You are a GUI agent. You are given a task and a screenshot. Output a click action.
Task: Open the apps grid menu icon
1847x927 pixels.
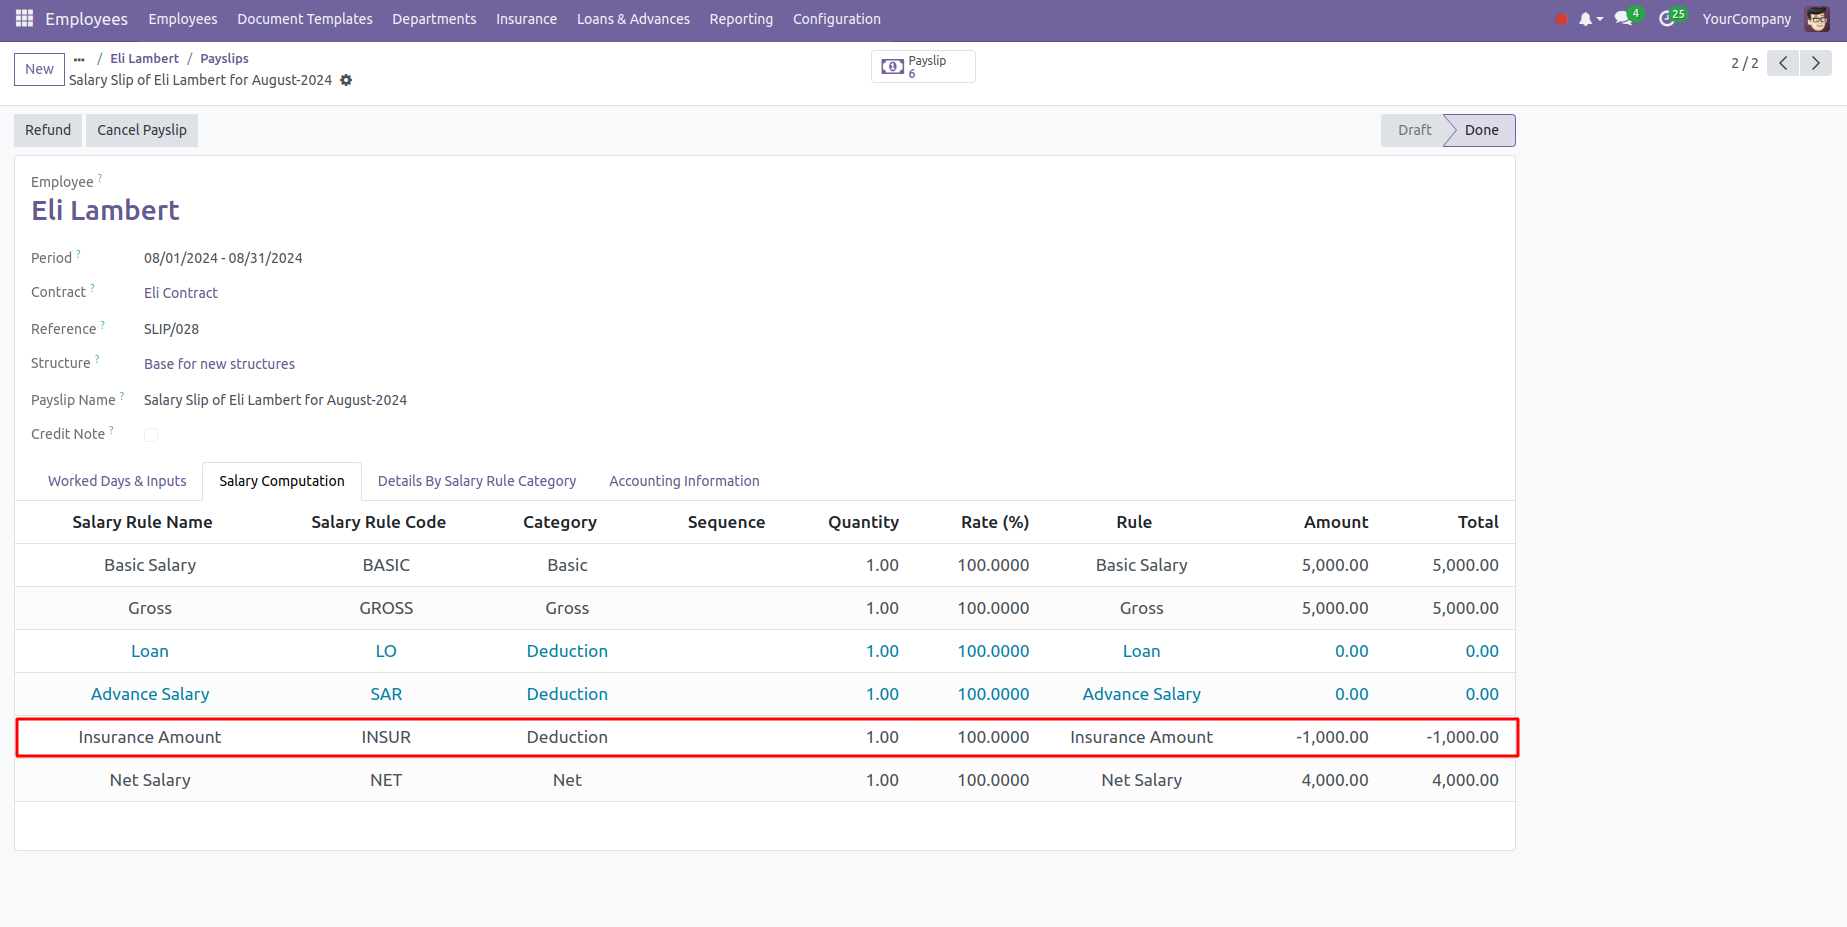click(x=24, y=19)
